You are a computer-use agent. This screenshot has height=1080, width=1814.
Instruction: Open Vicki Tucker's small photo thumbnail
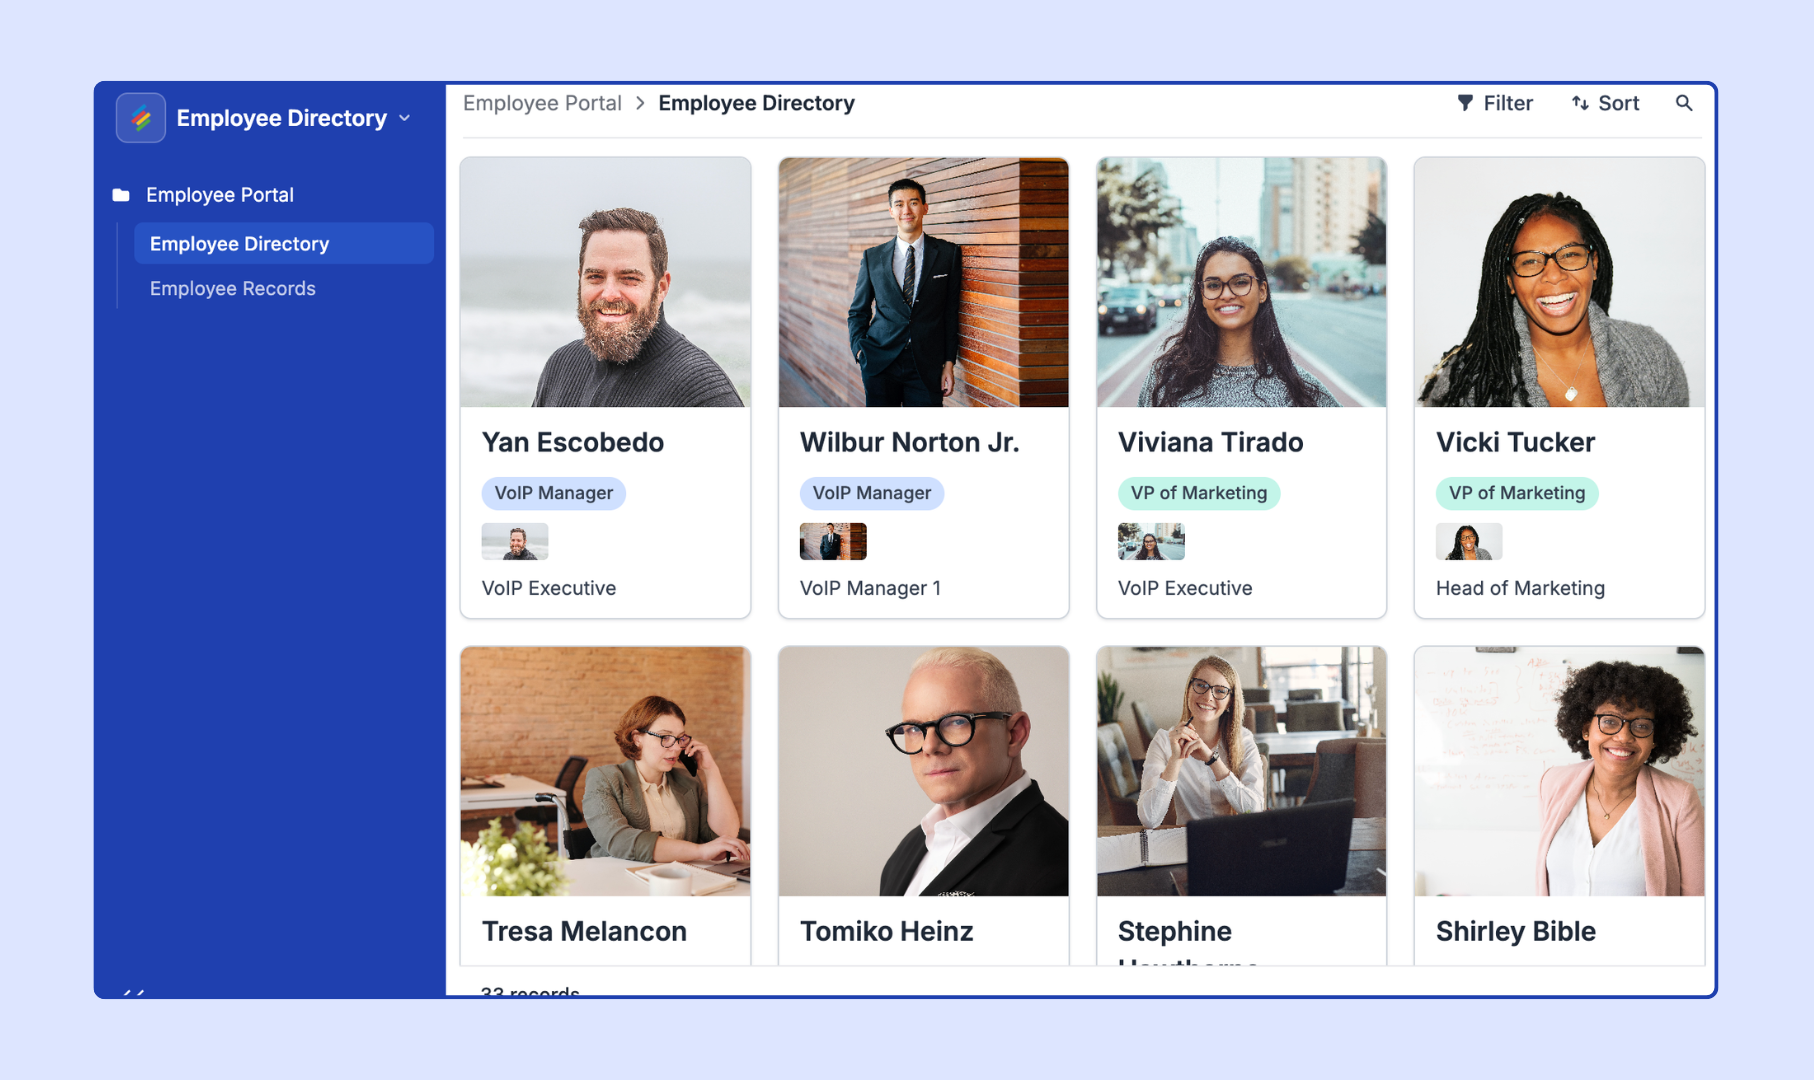(x=1469, y=541)
